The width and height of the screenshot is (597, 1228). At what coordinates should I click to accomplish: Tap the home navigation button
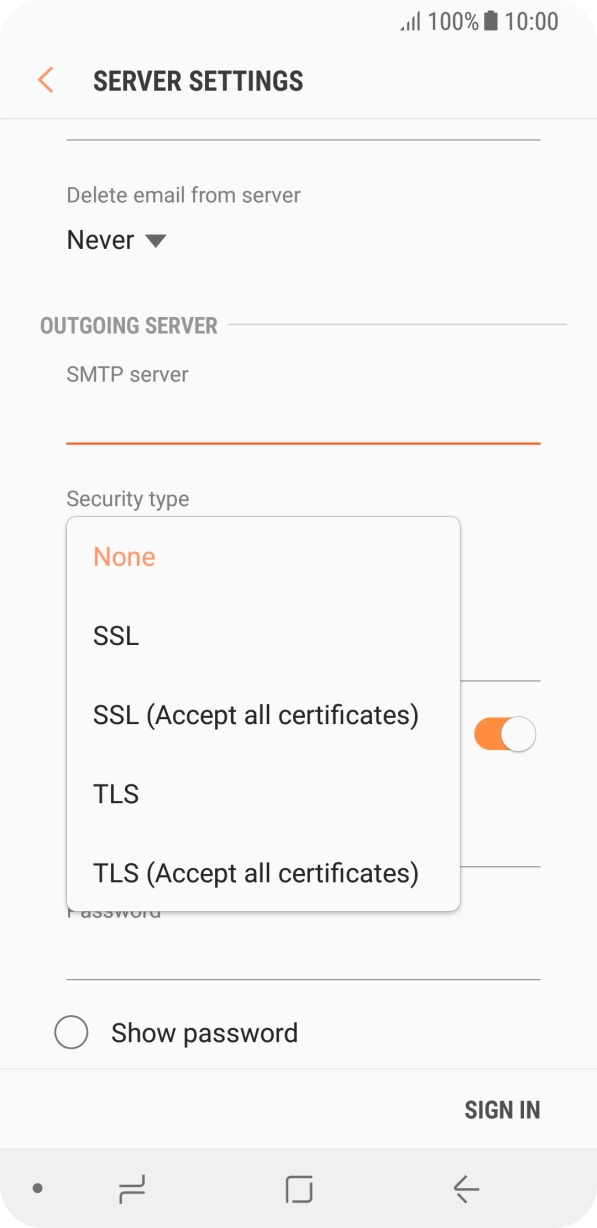(x=299, y=1188)
